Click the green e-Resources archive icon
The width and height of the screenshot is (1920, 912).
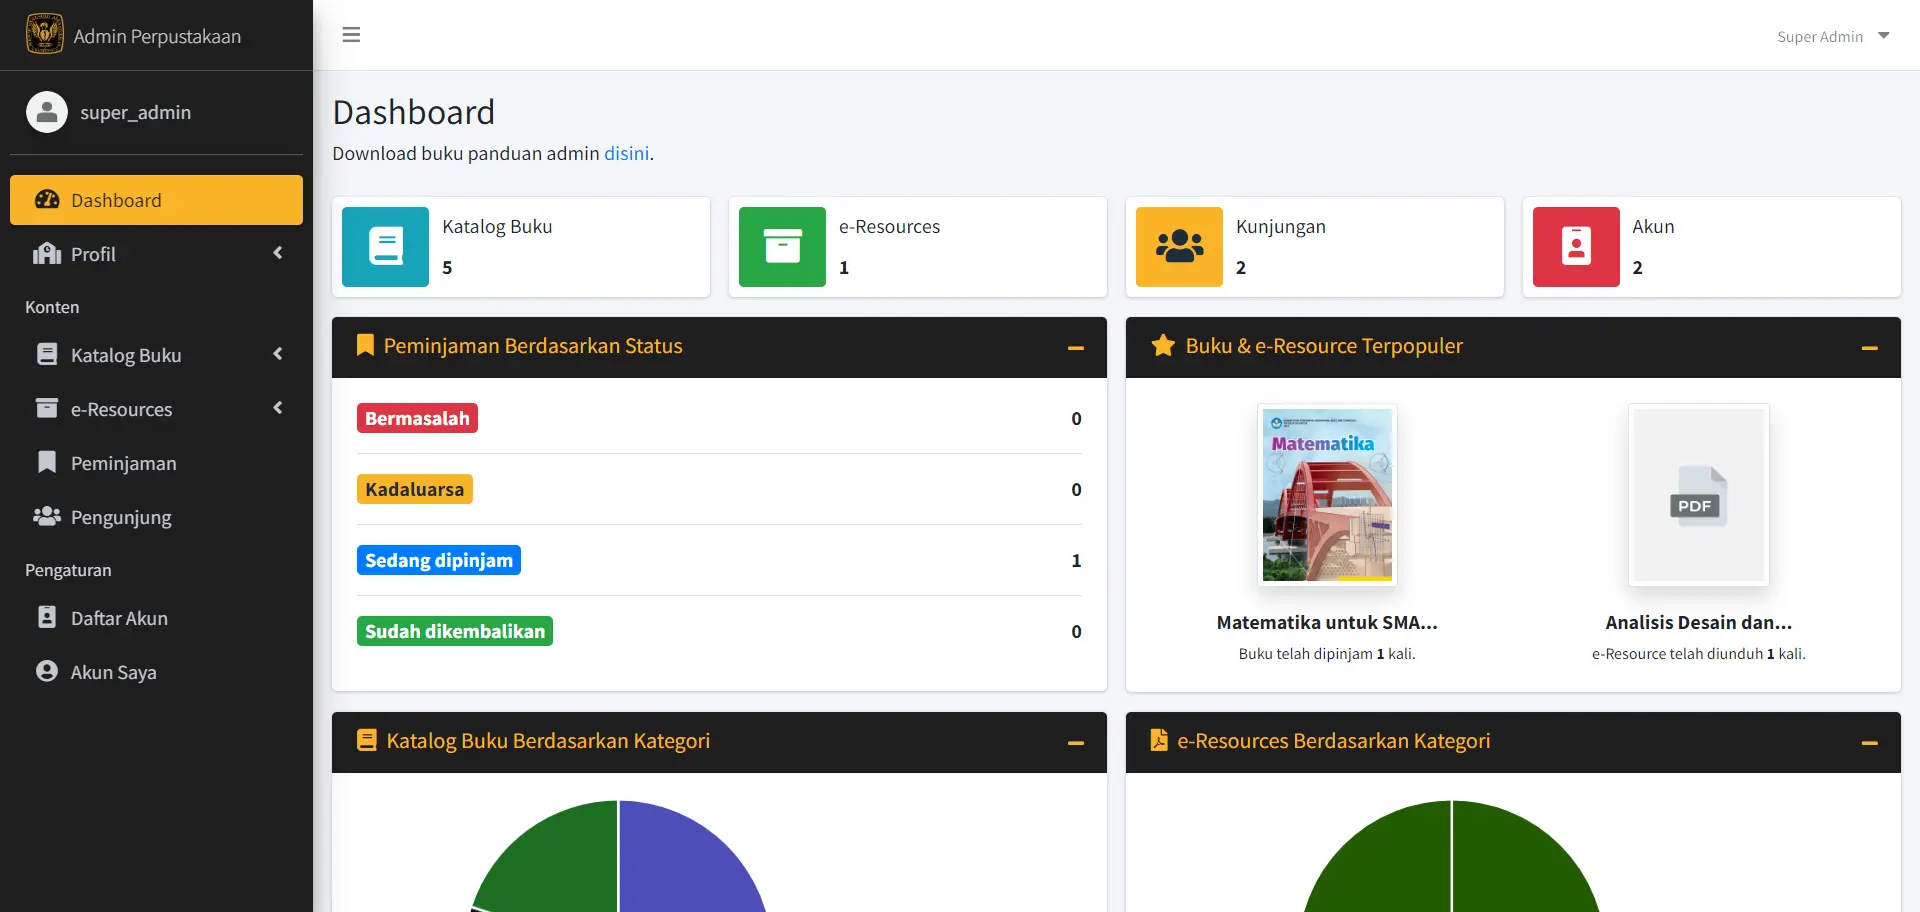[782, 247]
